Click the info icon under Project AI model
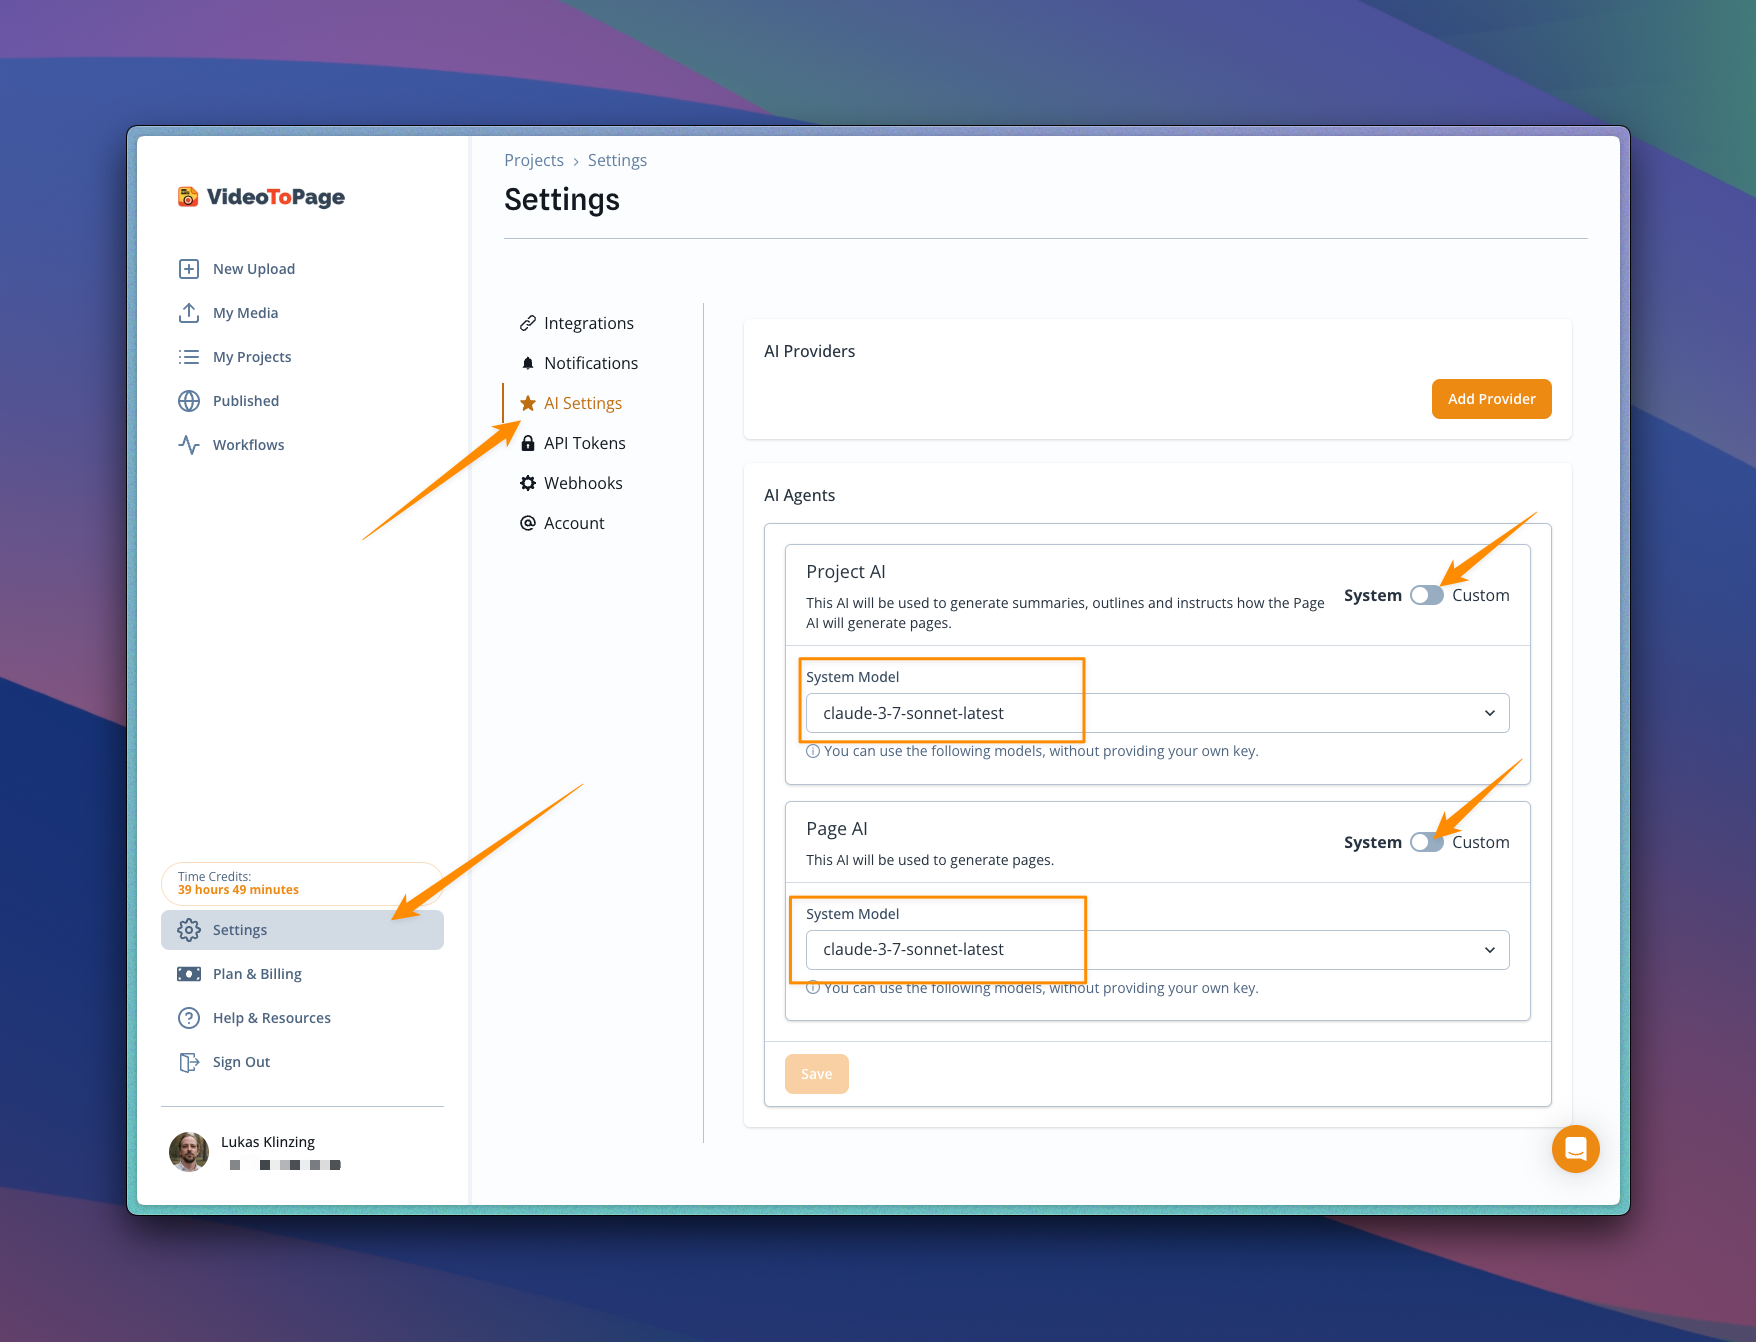This screenshot has width=1756, height=1342. pos(813,751)
